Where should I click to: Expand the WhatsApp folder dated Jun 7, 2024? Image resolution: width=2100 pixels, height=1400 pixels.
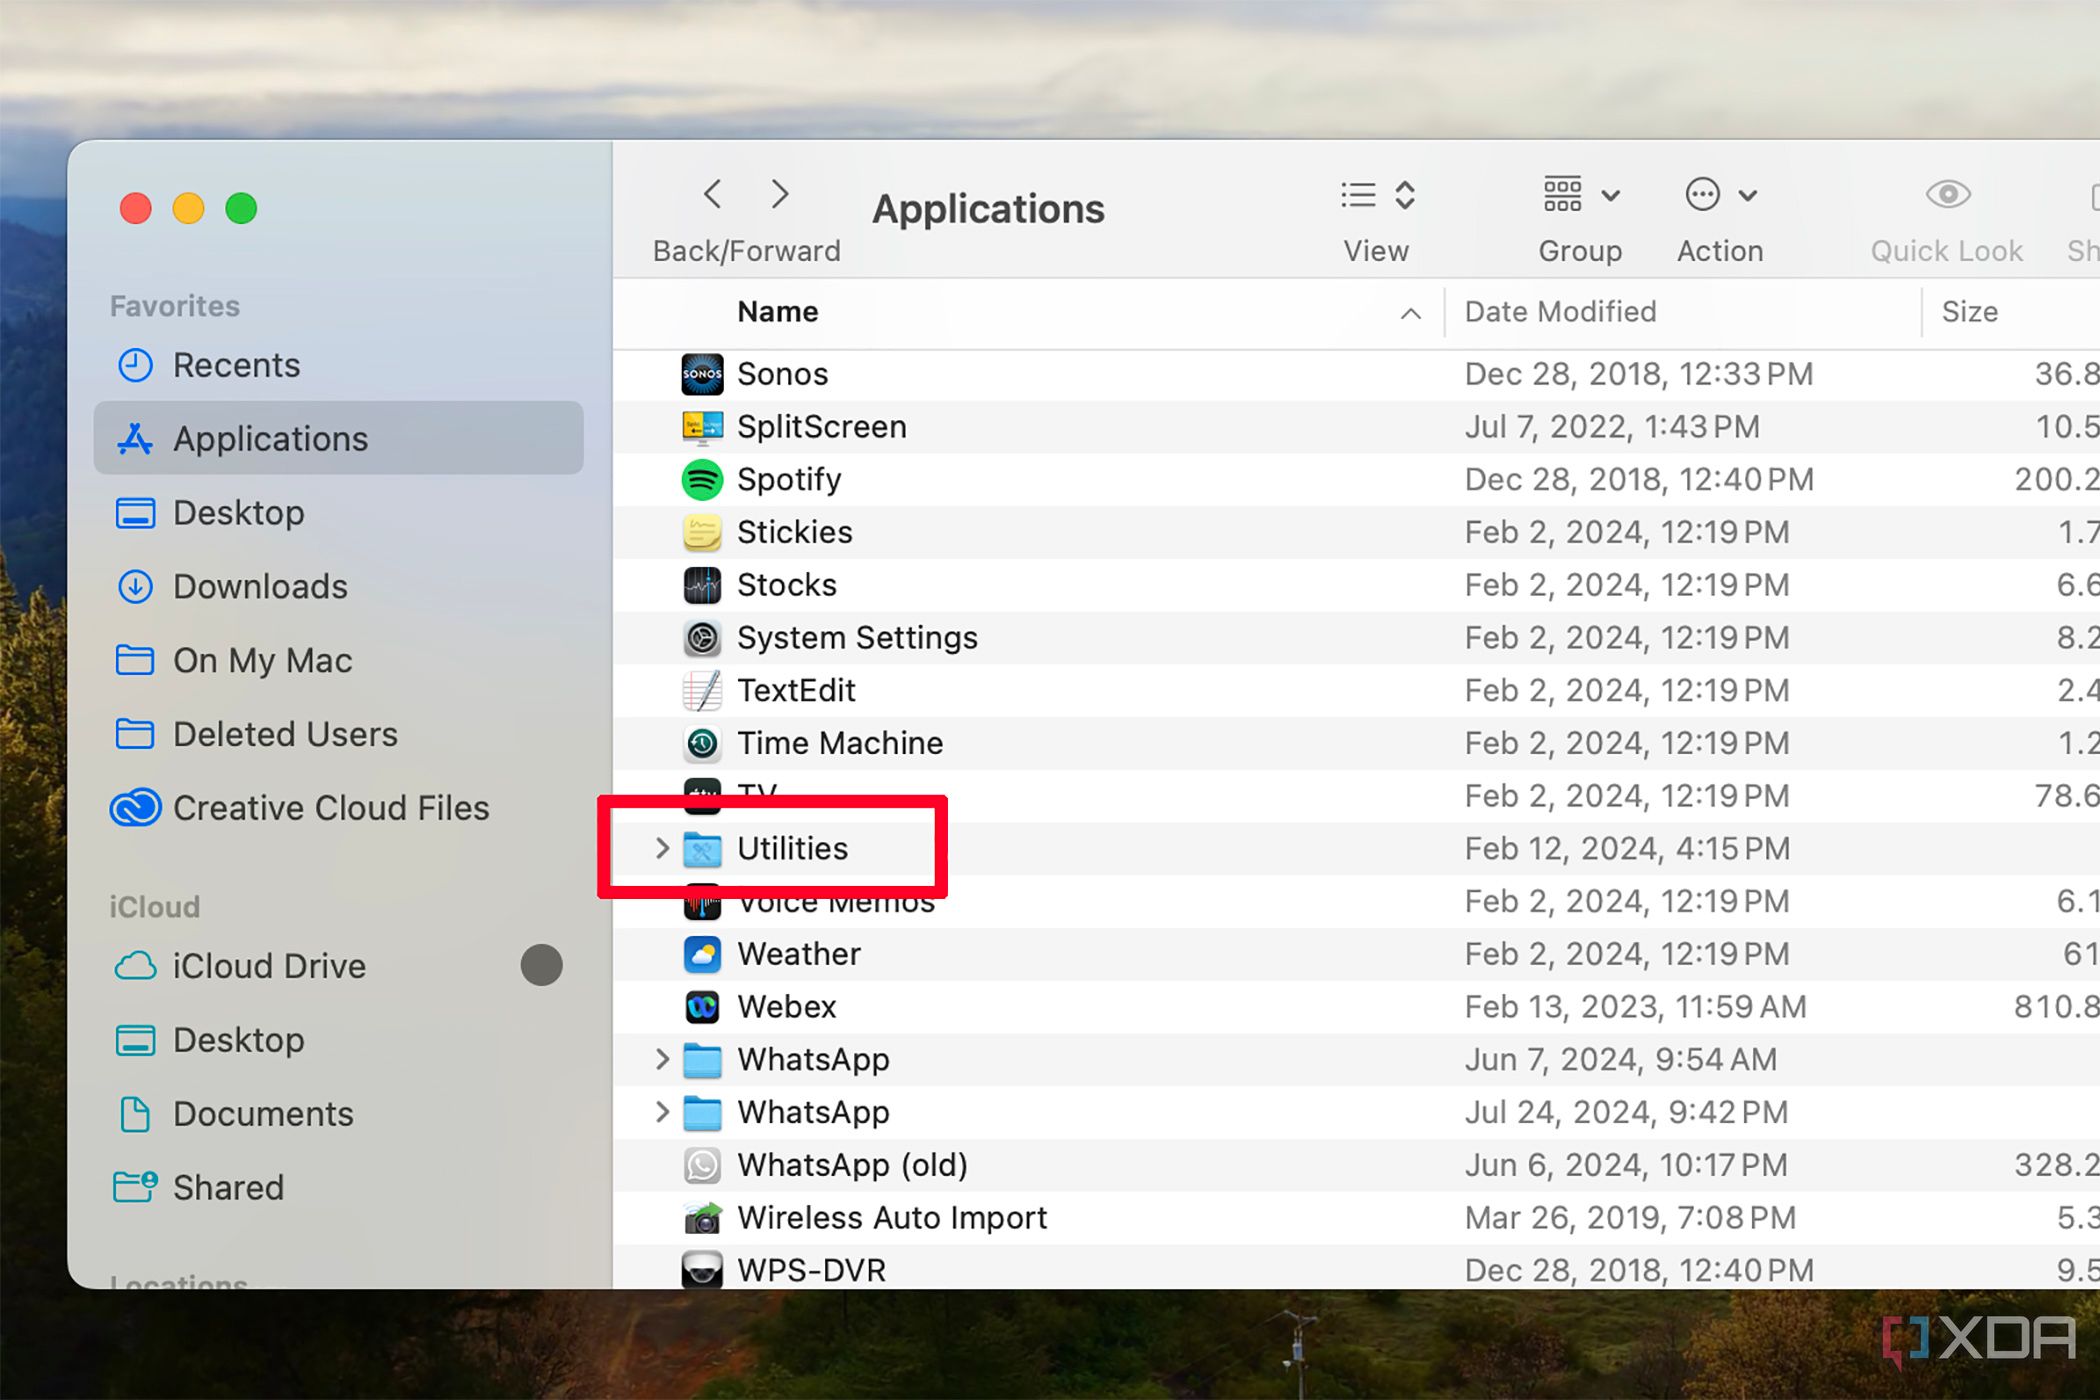[x=661, y=1060]
